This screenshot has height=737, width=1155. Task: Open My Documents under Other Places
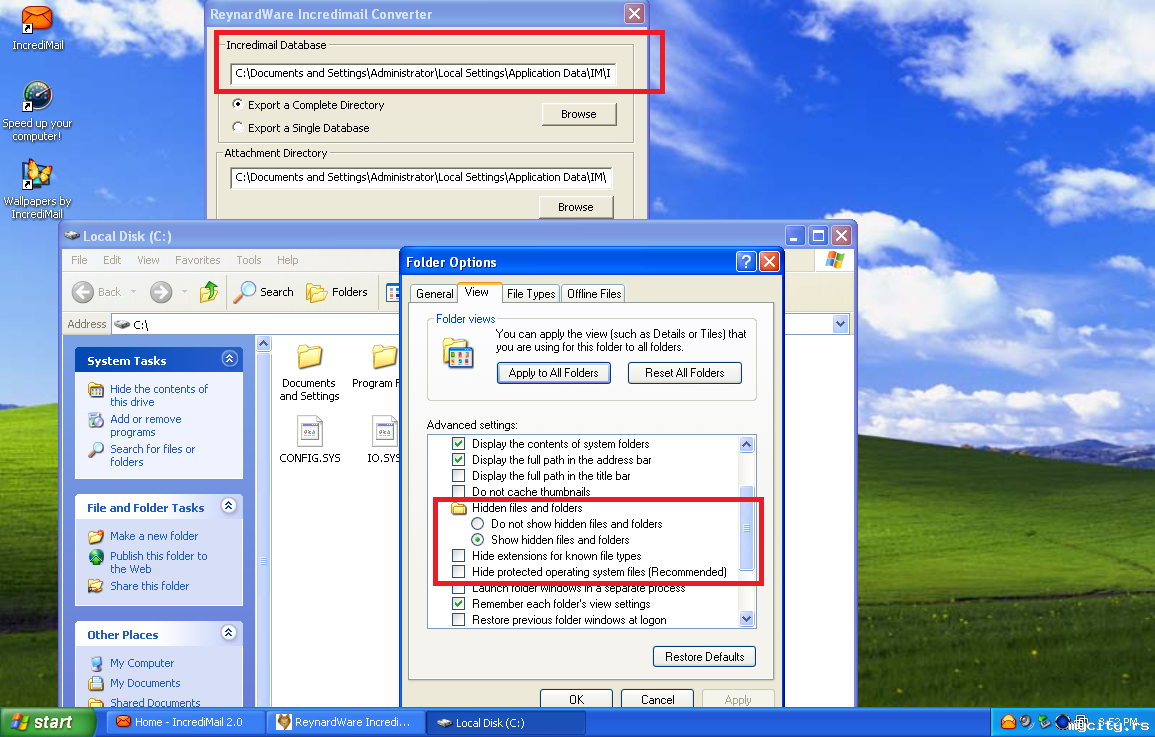pyautogui.click(x=145, y=683)
